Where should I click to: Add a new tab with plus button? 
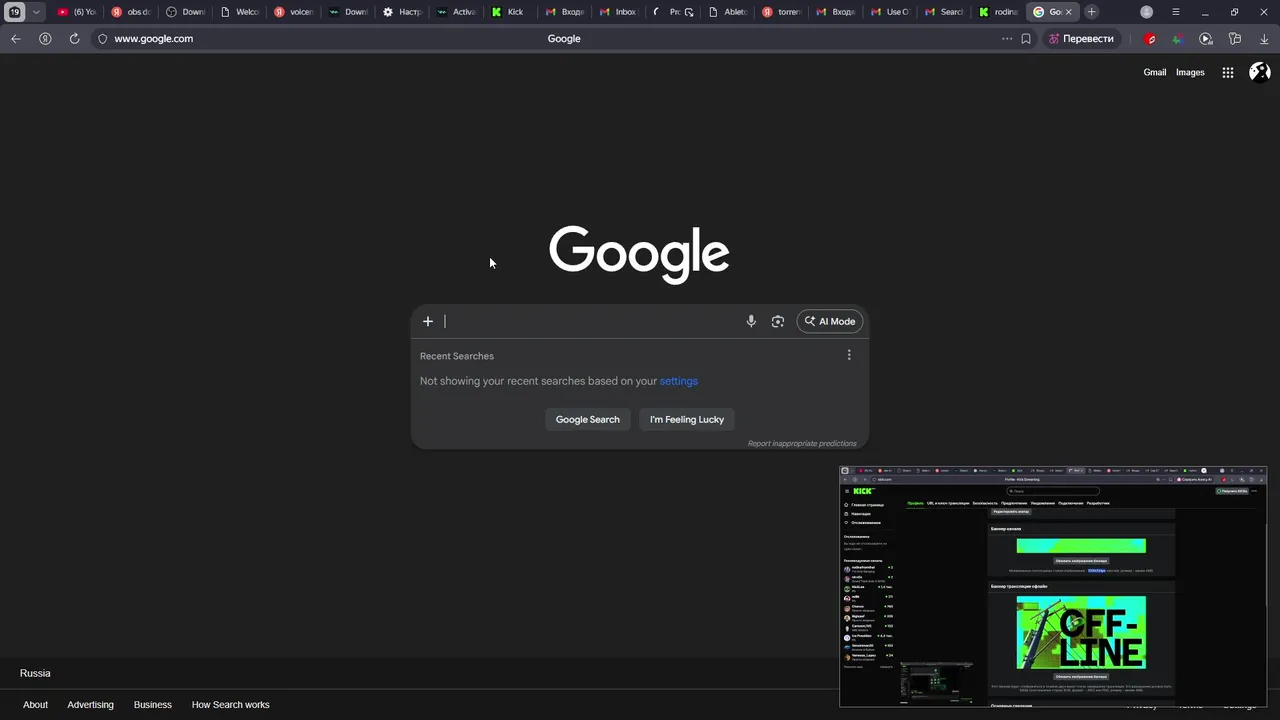(1092, 12)
